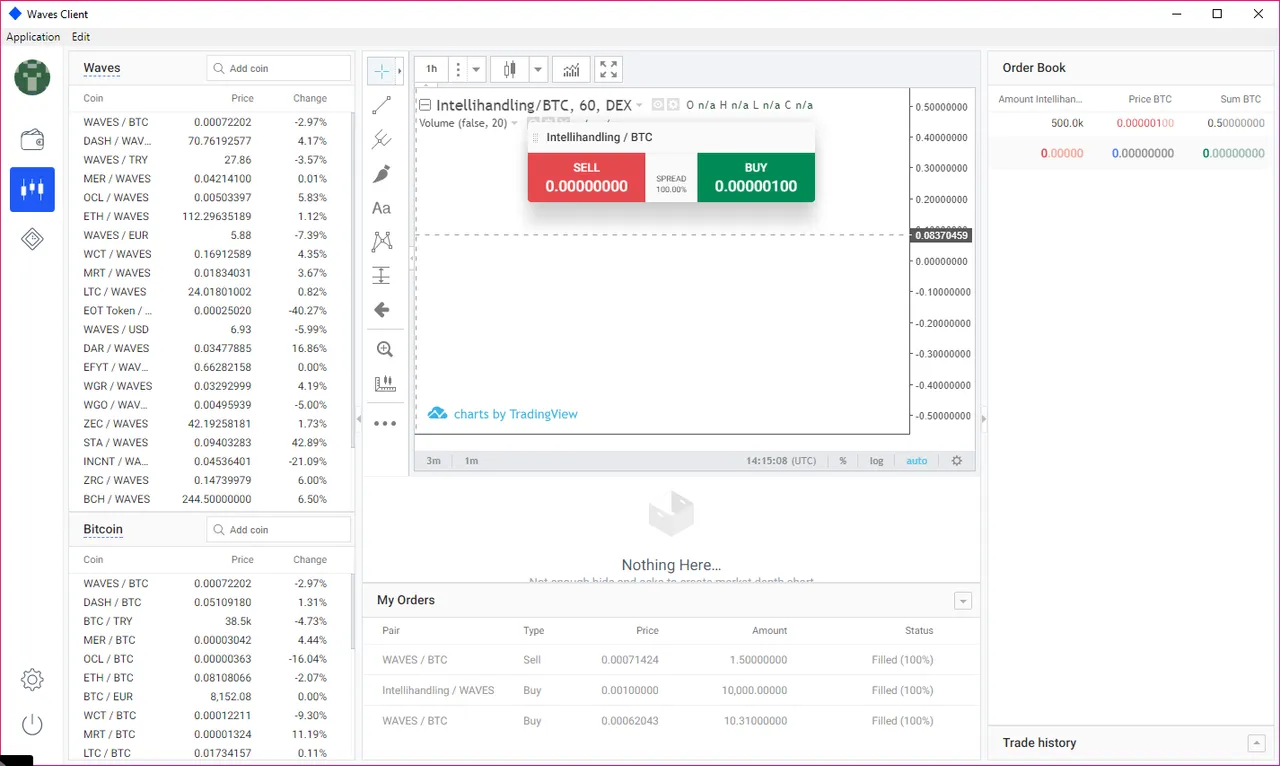Image resolution: width=1280 pixels, height=766 pixels.
Task: Click Bitcoin Add coin search field
Action: [x=279, y=529]
